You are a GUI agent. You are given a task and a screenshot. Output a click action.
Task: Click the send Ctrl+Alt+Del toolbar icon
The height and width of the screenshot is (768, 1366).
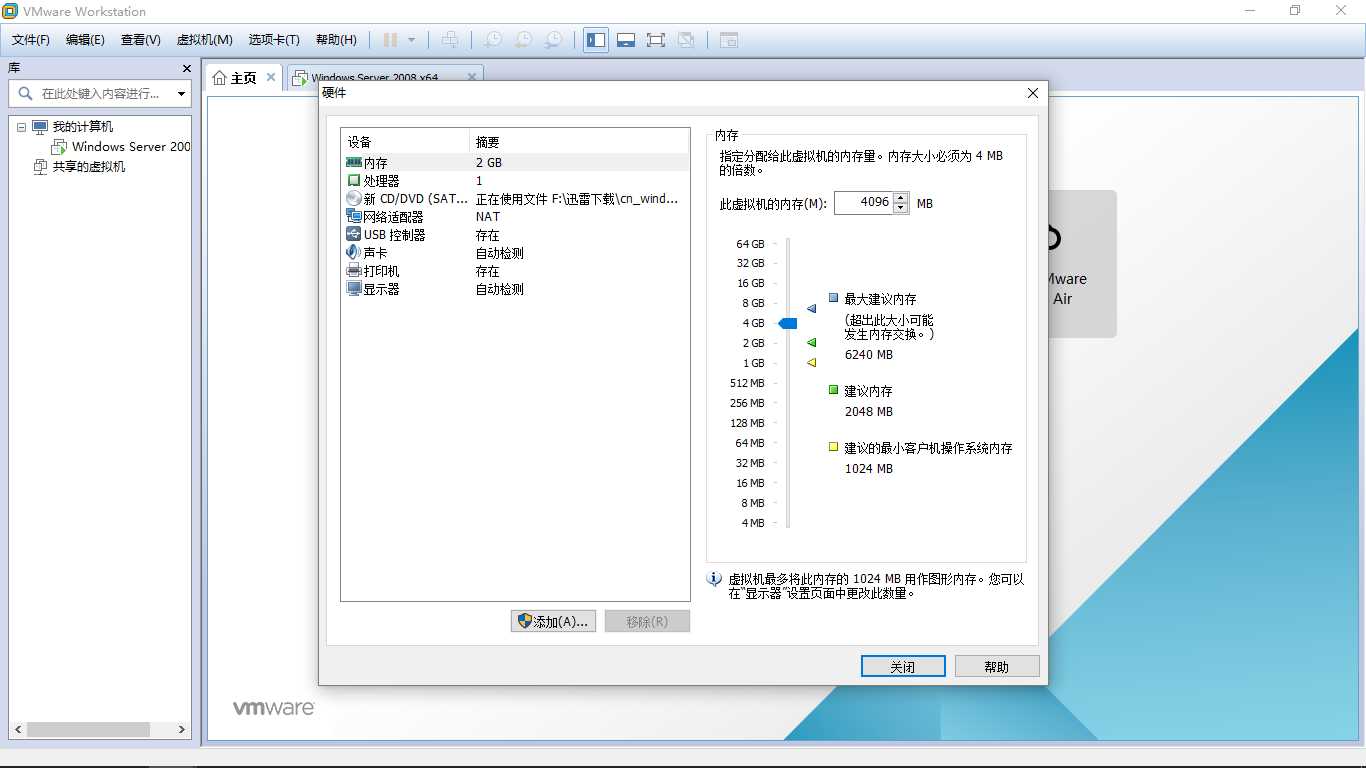point(450,40)
